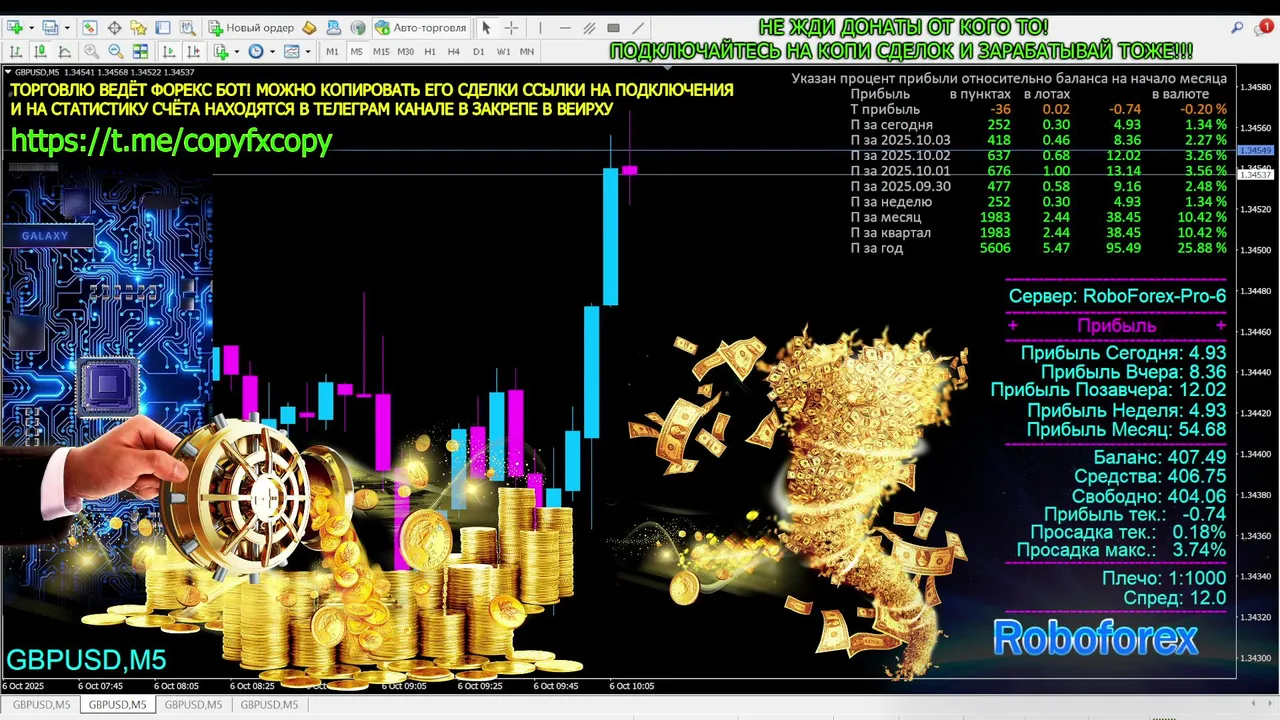Select the arrow cursor tool
This screenshot has height=720, width=1280.
pyautogui.click(x=486, y=28)
